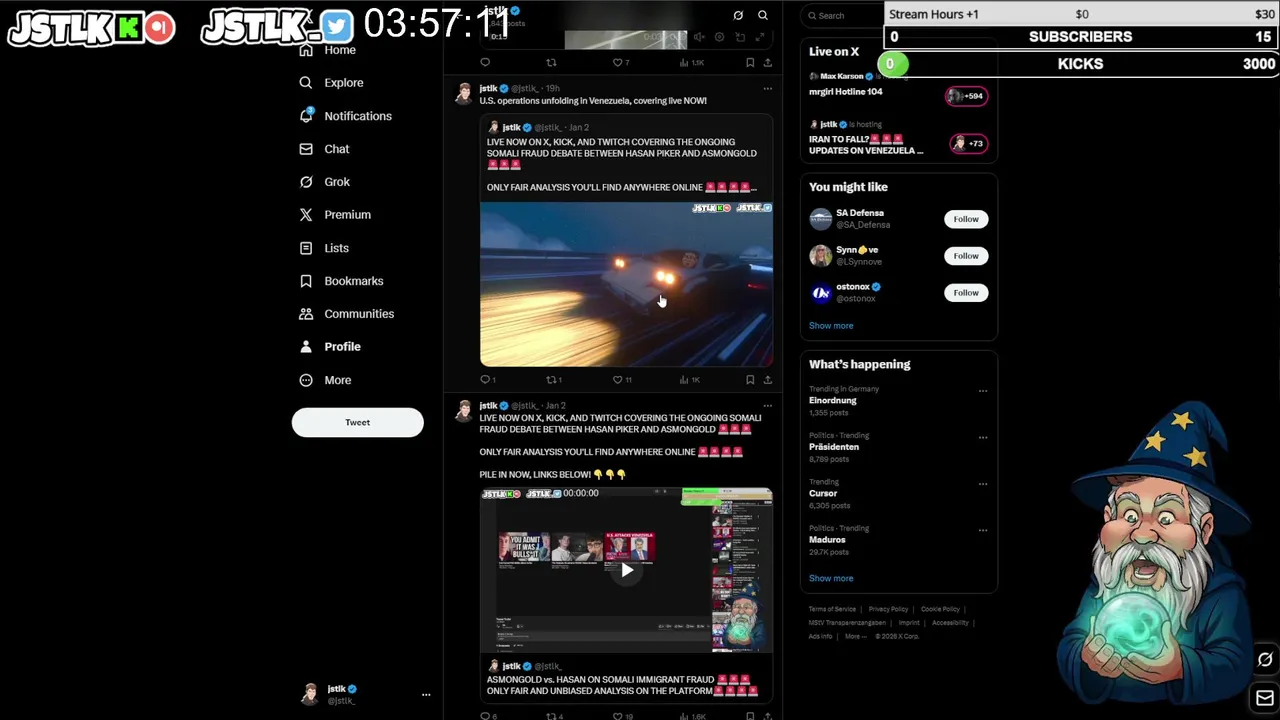View analytics of Venezuela operations post
Image resolution: width=1280 pixels, height=720 pixels.
[x=689, y=380]
